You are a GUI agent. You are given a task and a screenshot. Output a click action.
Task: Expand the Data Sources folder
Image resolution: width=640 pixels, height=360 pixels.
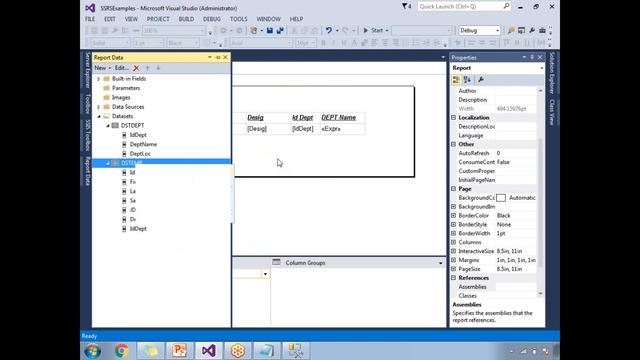coord(99,107)
